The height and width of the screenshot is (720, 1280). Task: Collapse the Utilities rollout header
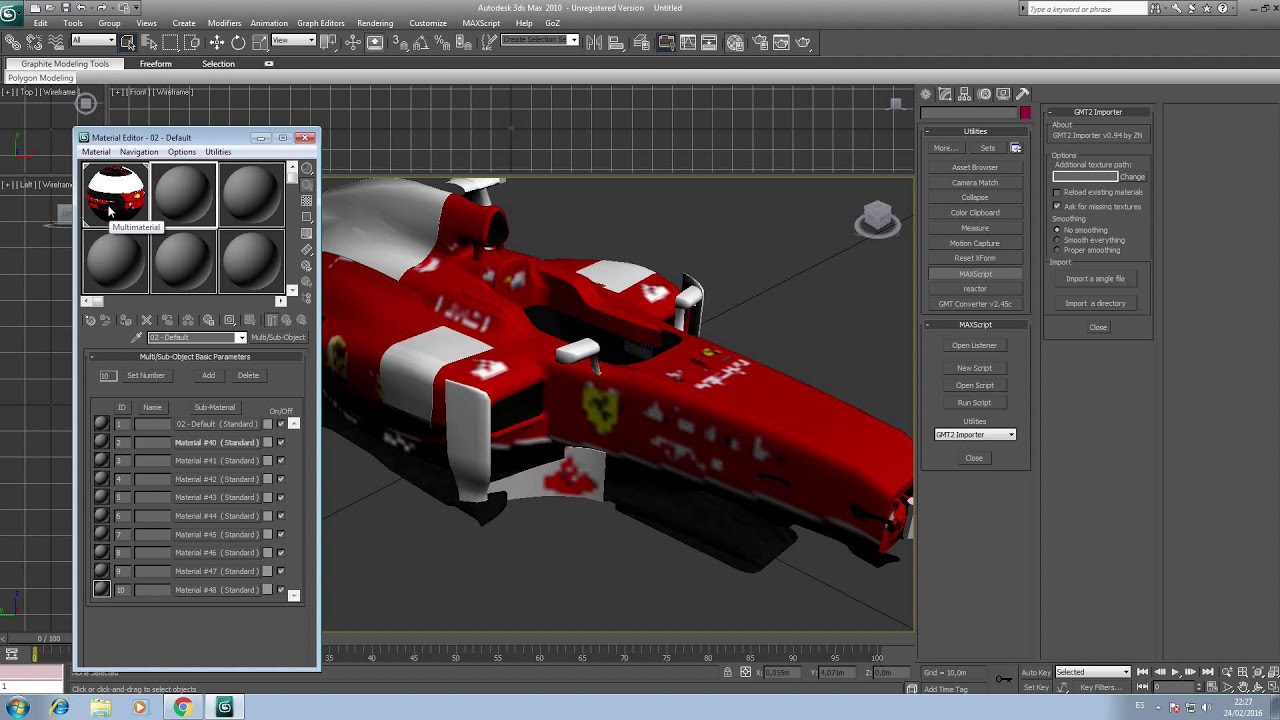[975, 131]
